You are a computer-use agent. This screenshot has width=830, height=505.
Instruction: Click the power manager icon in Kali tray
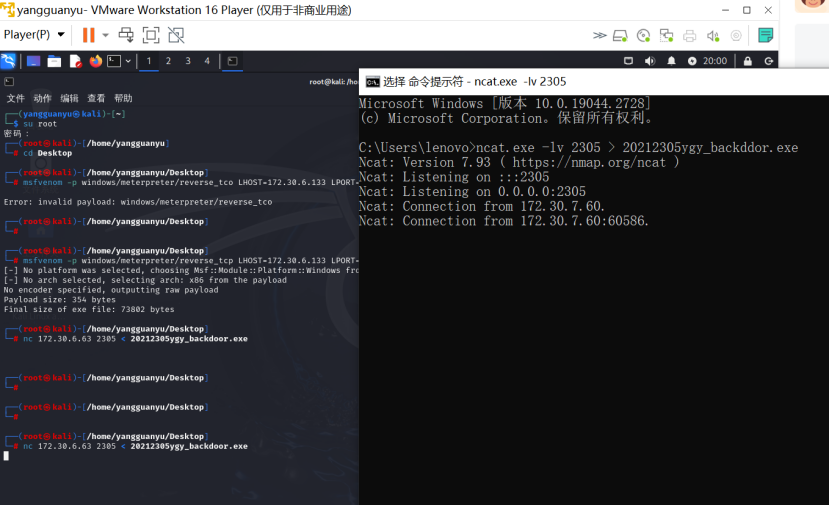click(692, 61)
